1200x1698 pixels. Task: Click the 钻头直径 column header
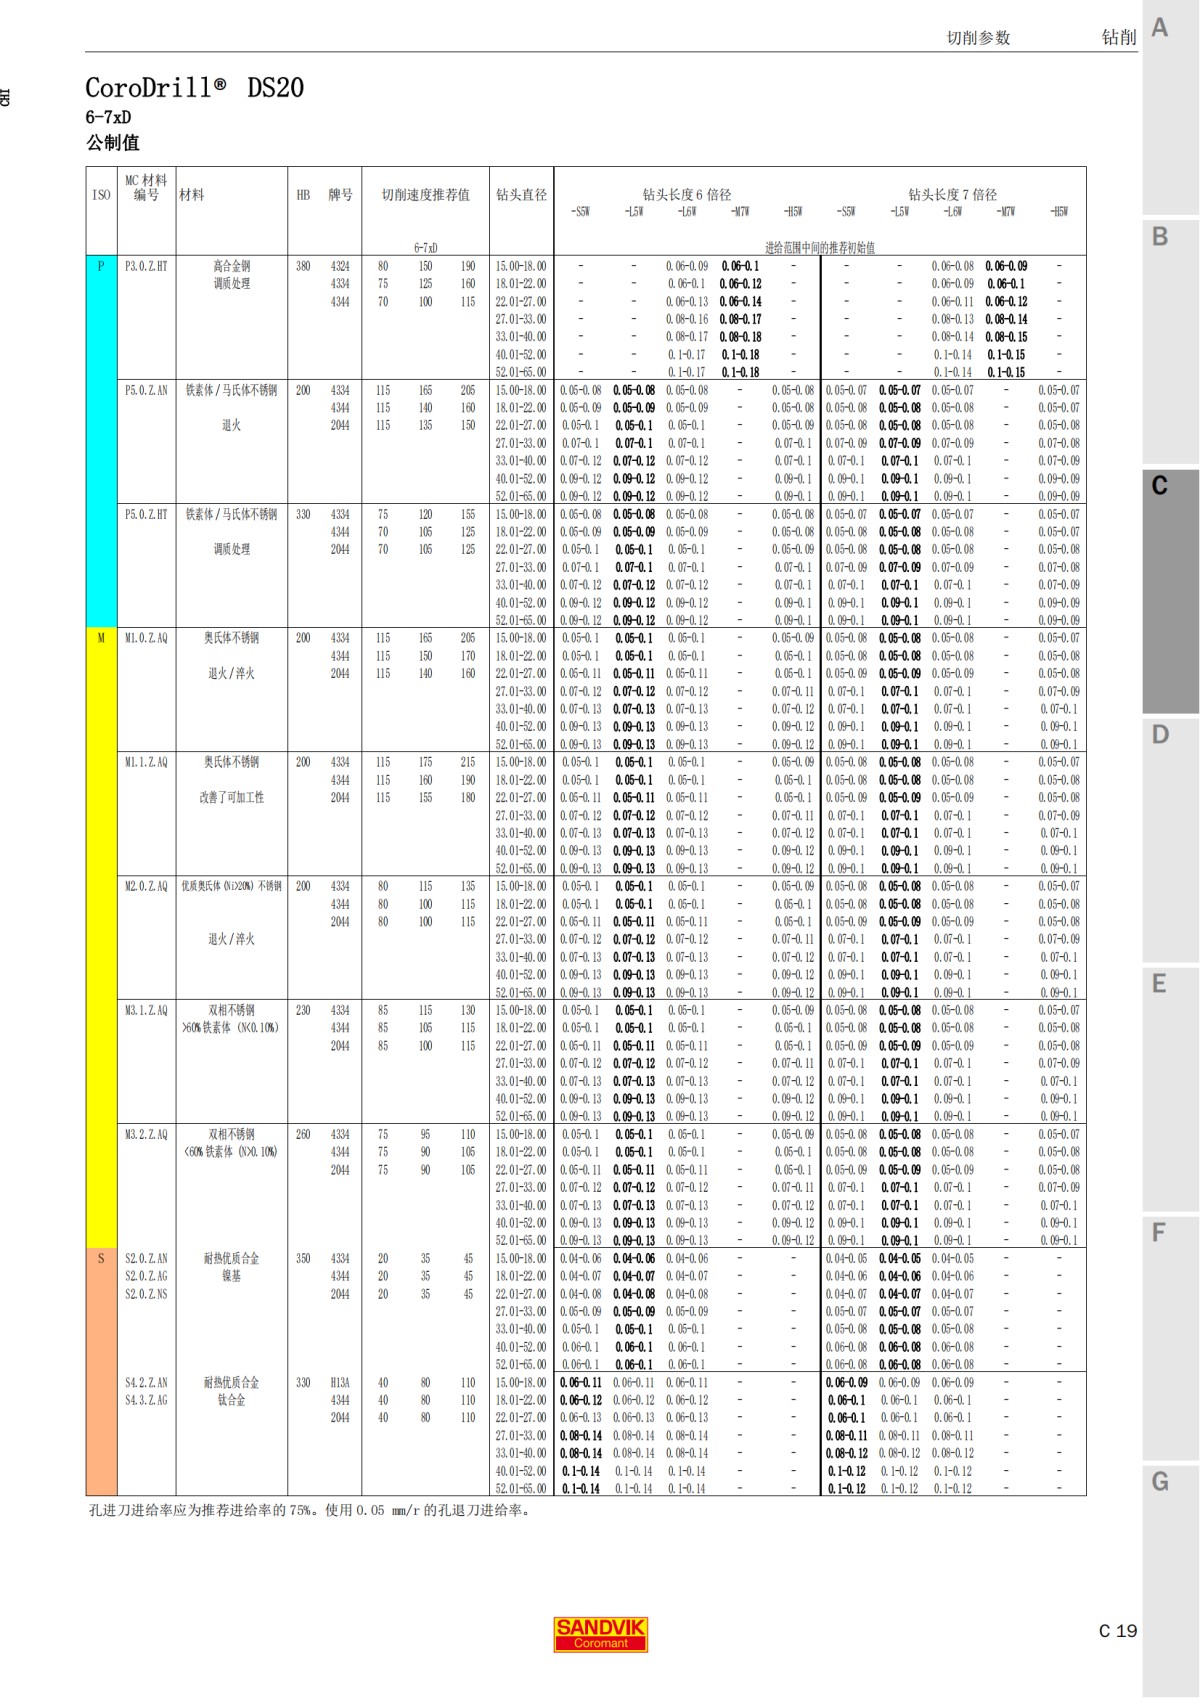(521, 195)
